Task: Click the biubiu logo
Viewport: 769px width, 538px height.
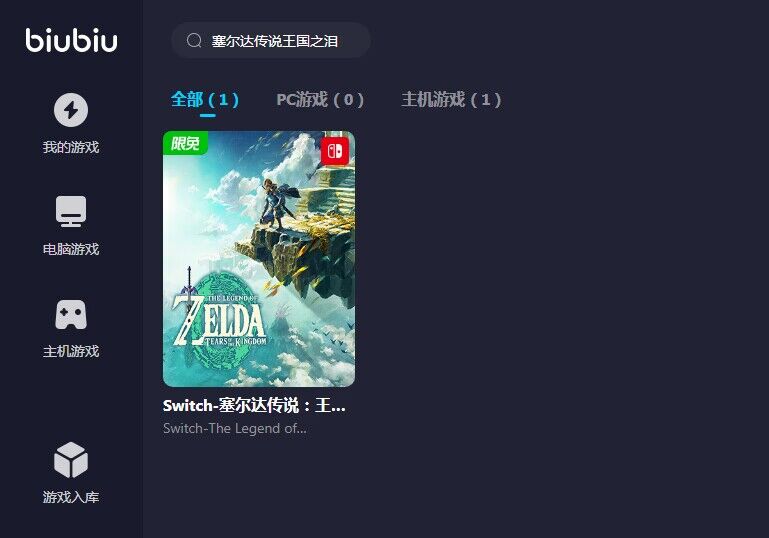Action: click(x=72, y=40)
